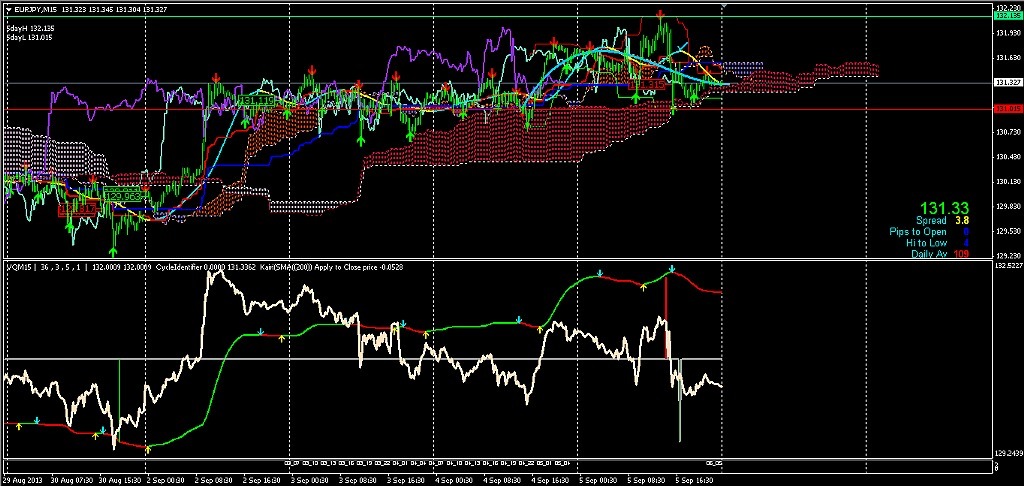This screenshot has width=1024, height=486.
Task: Click the SdayL 131.015 label
Action: pyautogui.click(x=29, y=38)
